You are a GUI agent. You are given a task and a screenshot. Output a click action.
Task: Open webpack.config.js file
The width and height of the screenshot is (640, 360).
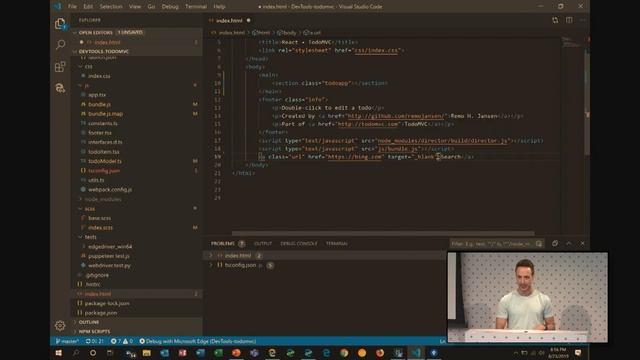pyautogui.click(x=110, y=189)
